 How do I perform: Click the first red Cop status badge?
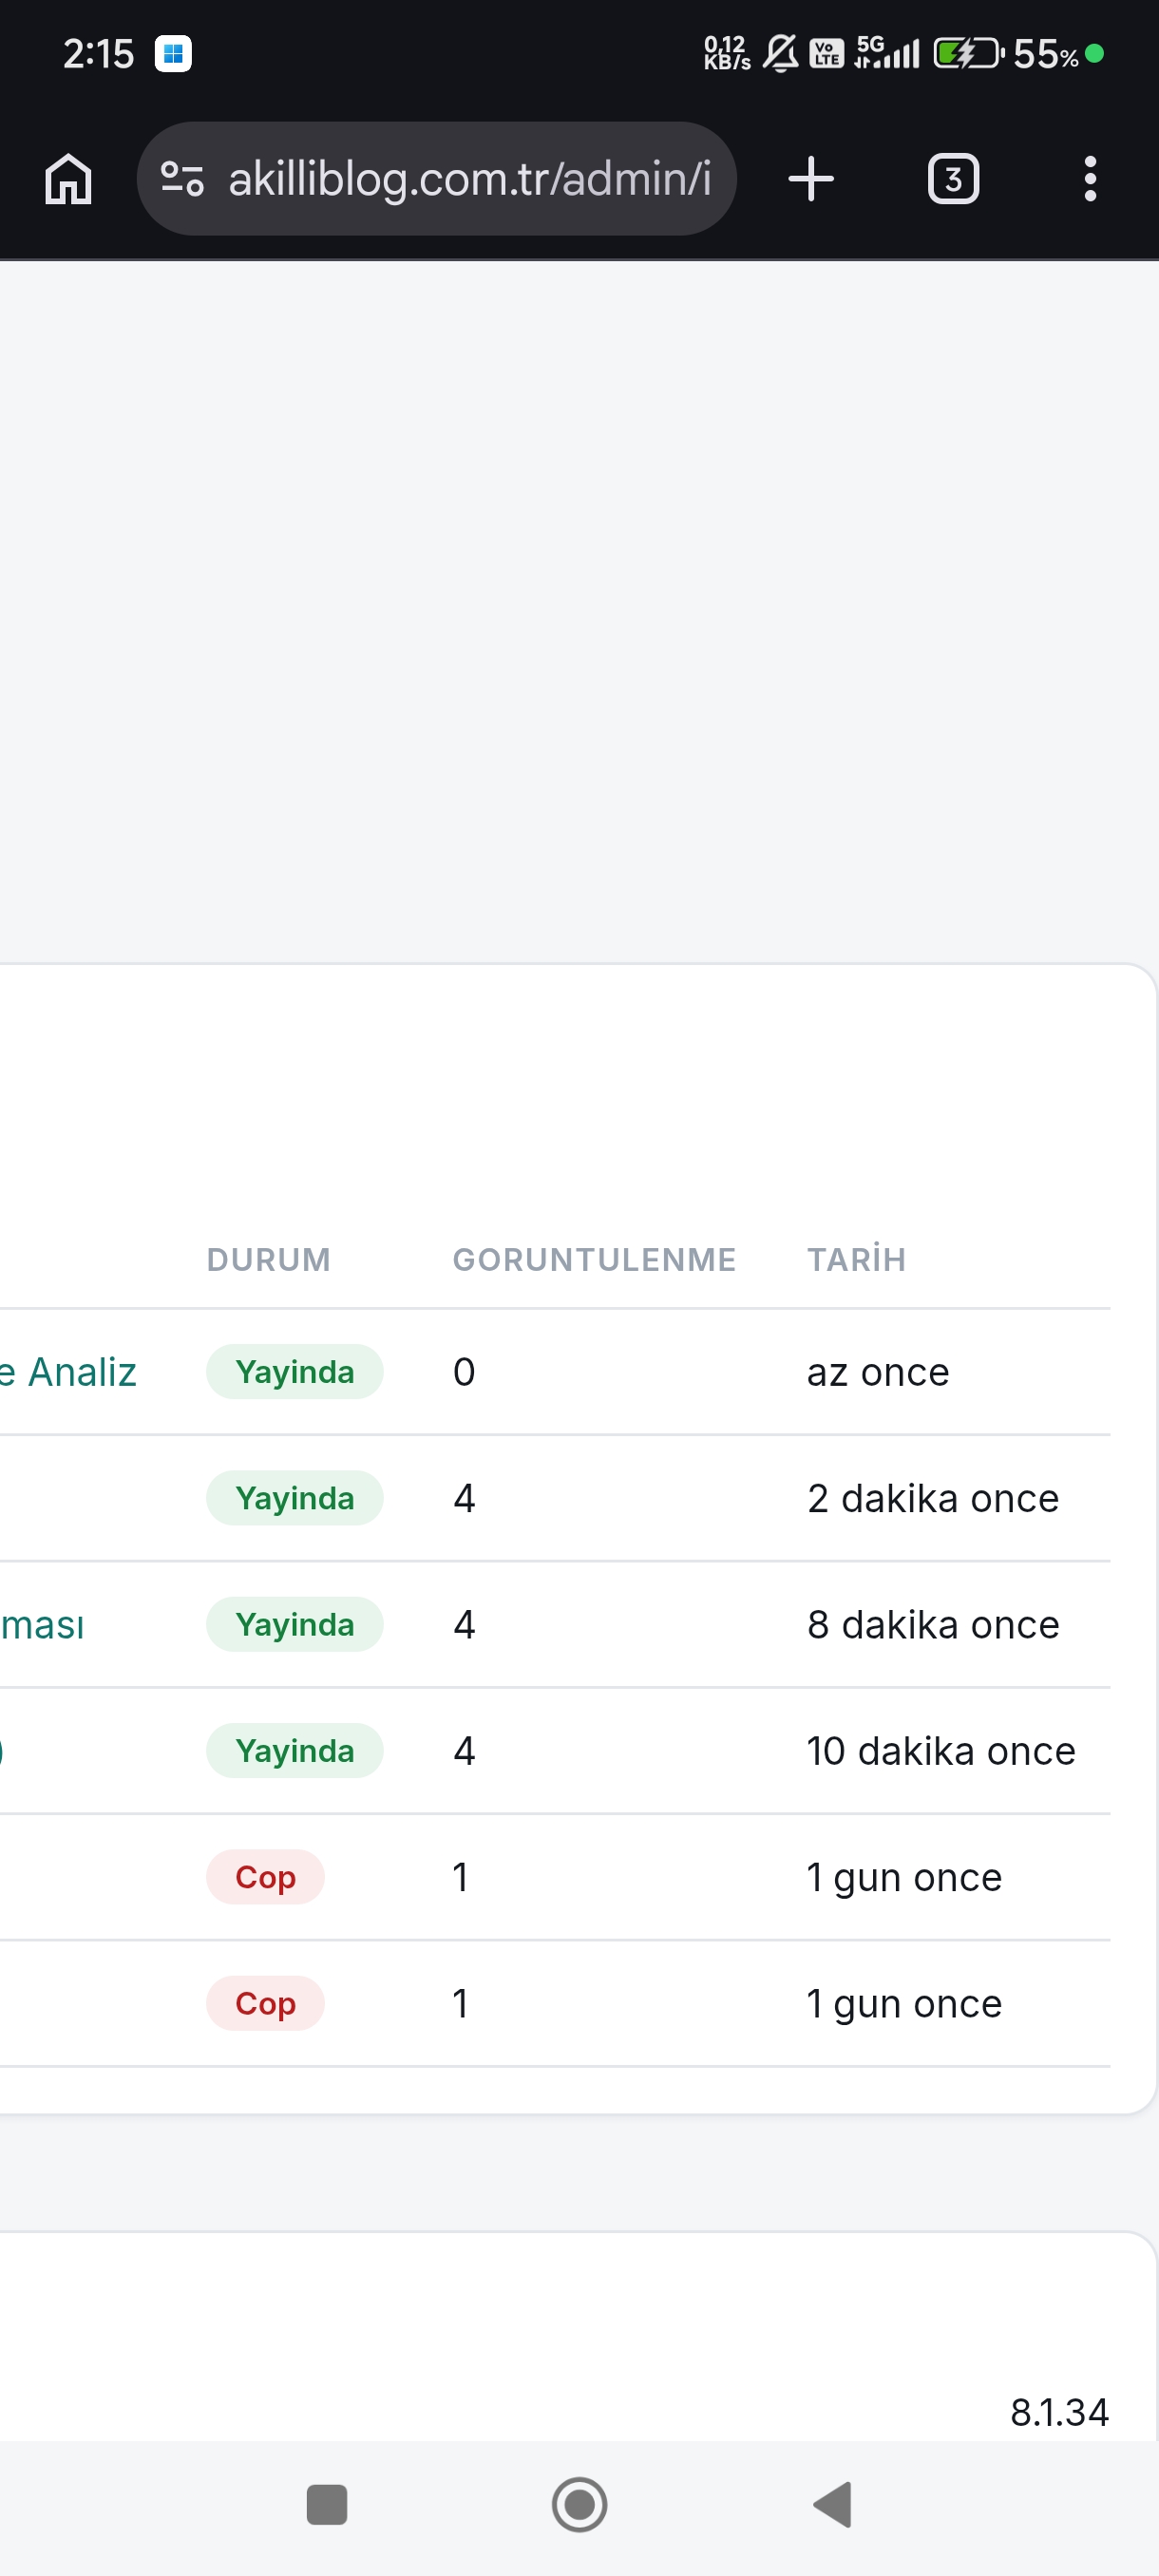265,1877
